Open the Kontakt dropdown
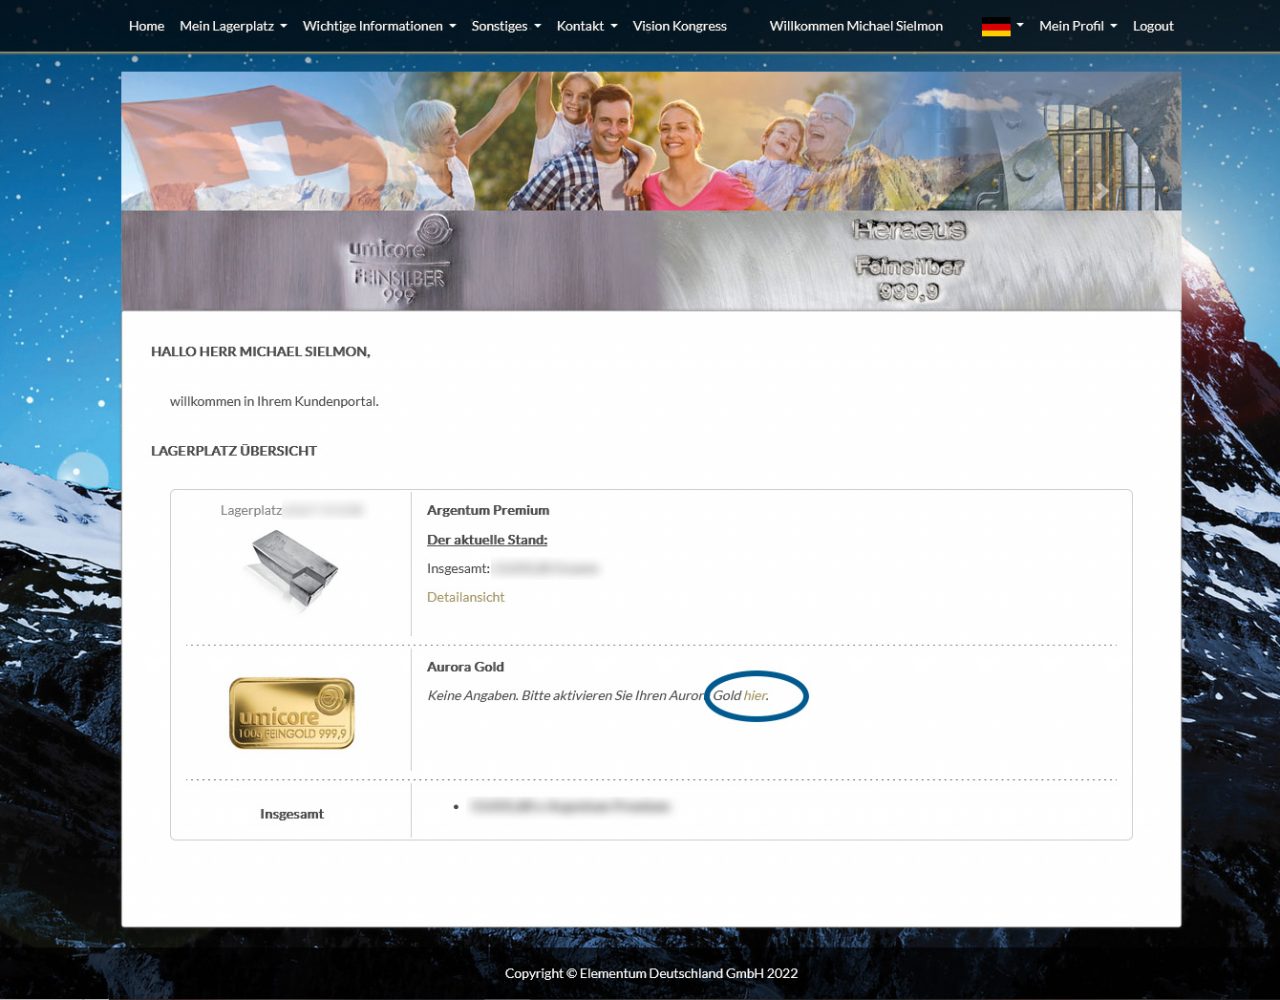1280x1000 pixels. pyautogui.click(x=587, y=26)
